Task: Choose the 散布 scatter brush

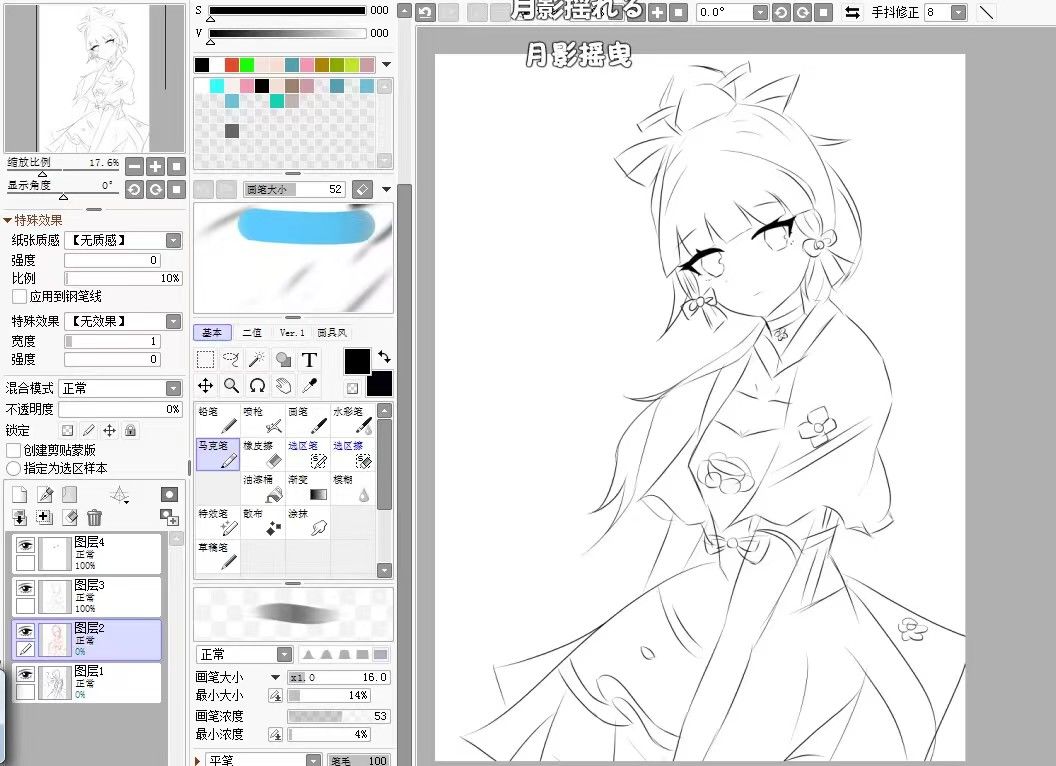Action: [x=263, y=522]
